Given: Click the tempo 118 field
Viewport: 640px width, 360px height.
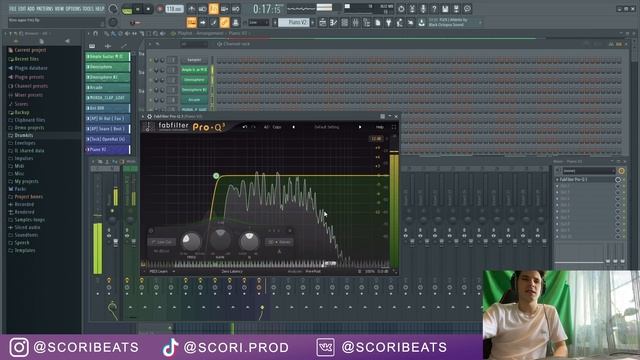Looking at the screenshot, I should pyautogui.click(x=174, y=9).
